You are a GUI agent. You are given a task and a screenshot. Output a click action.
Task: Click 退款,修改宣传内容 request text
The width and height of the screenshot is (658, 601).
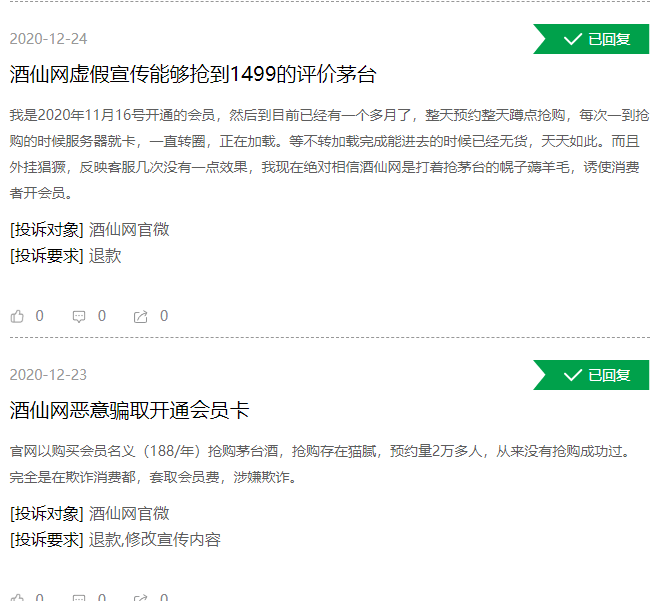tap(155, 540)
